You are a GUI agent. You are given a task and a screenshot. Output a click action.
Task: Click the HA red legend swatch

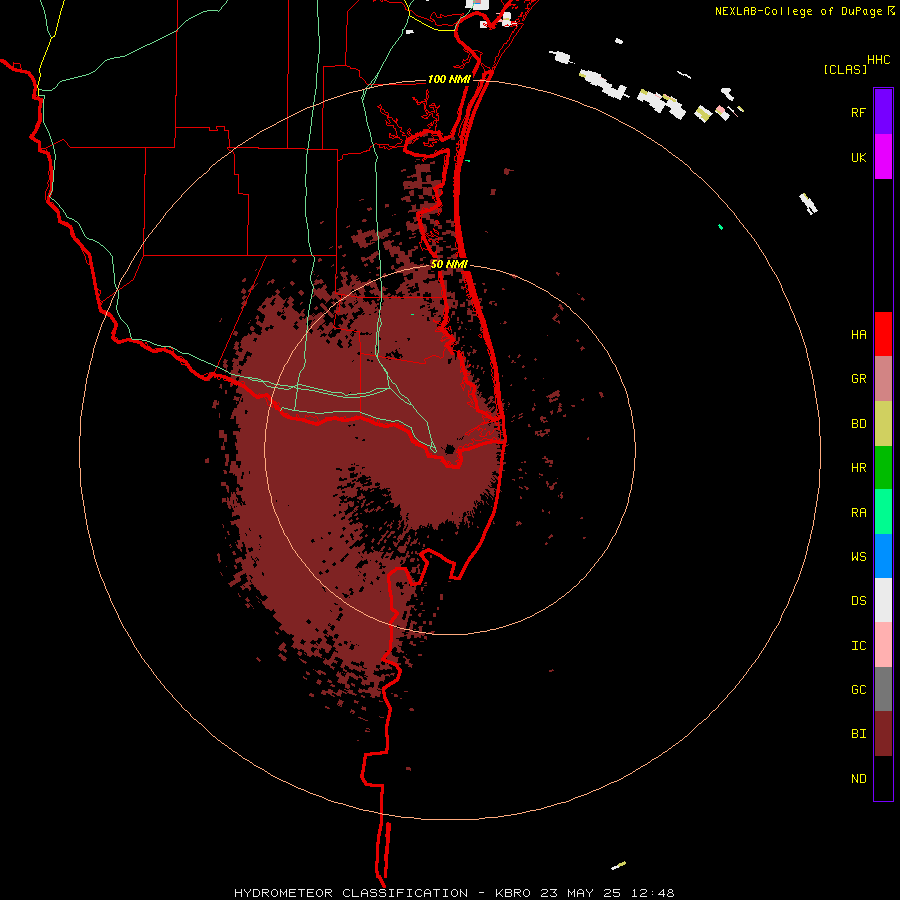[x=883, y=334]
